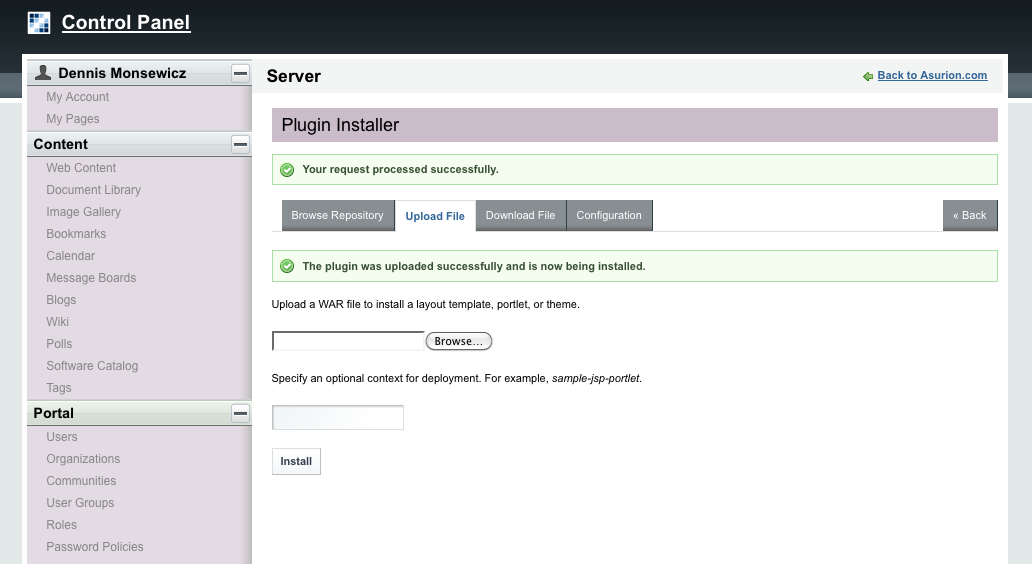
Task: Click the Control Panel logo icon
Action: click(x=38, y=22)
